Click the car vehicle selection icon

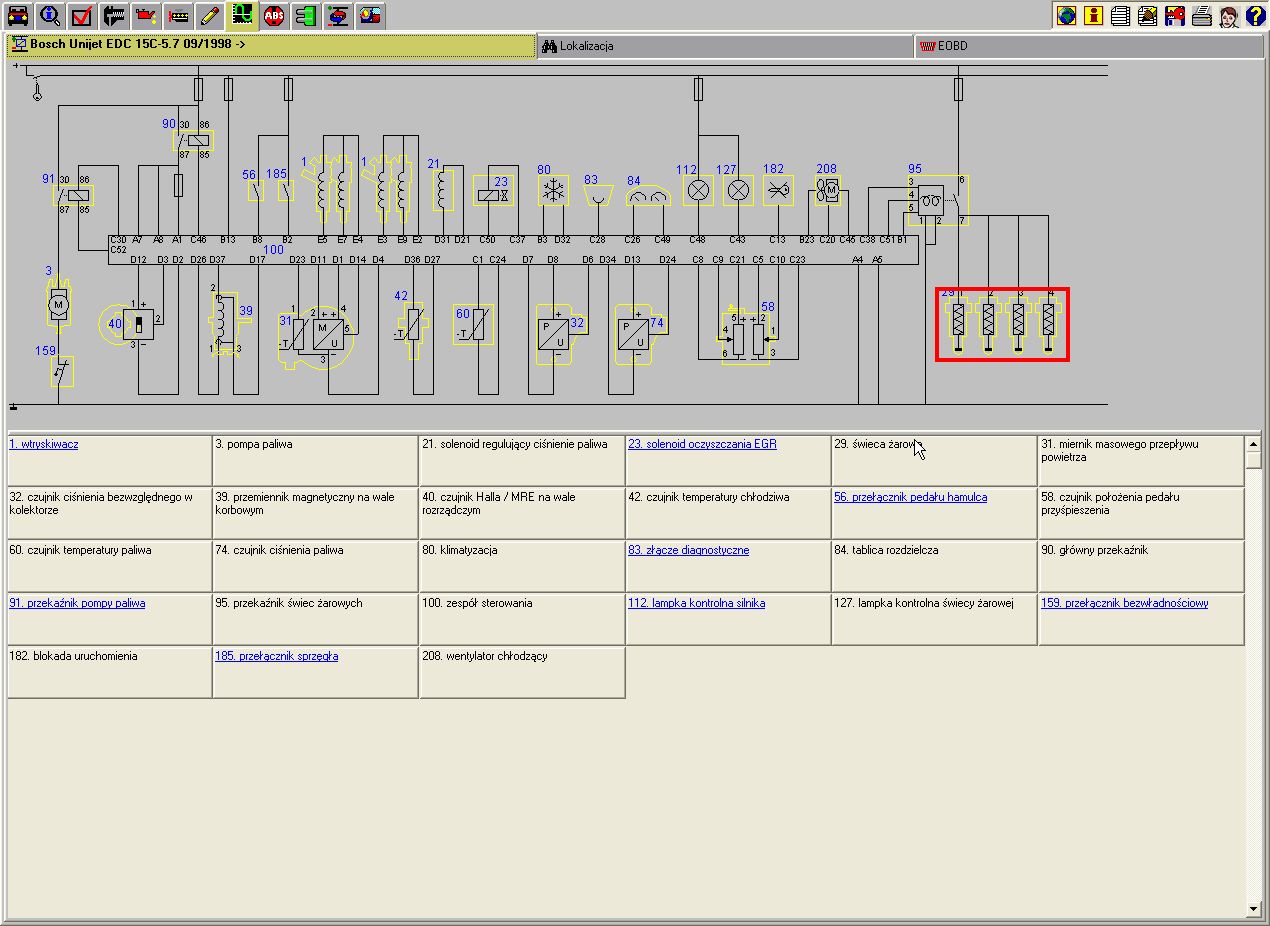pos(18,15)
